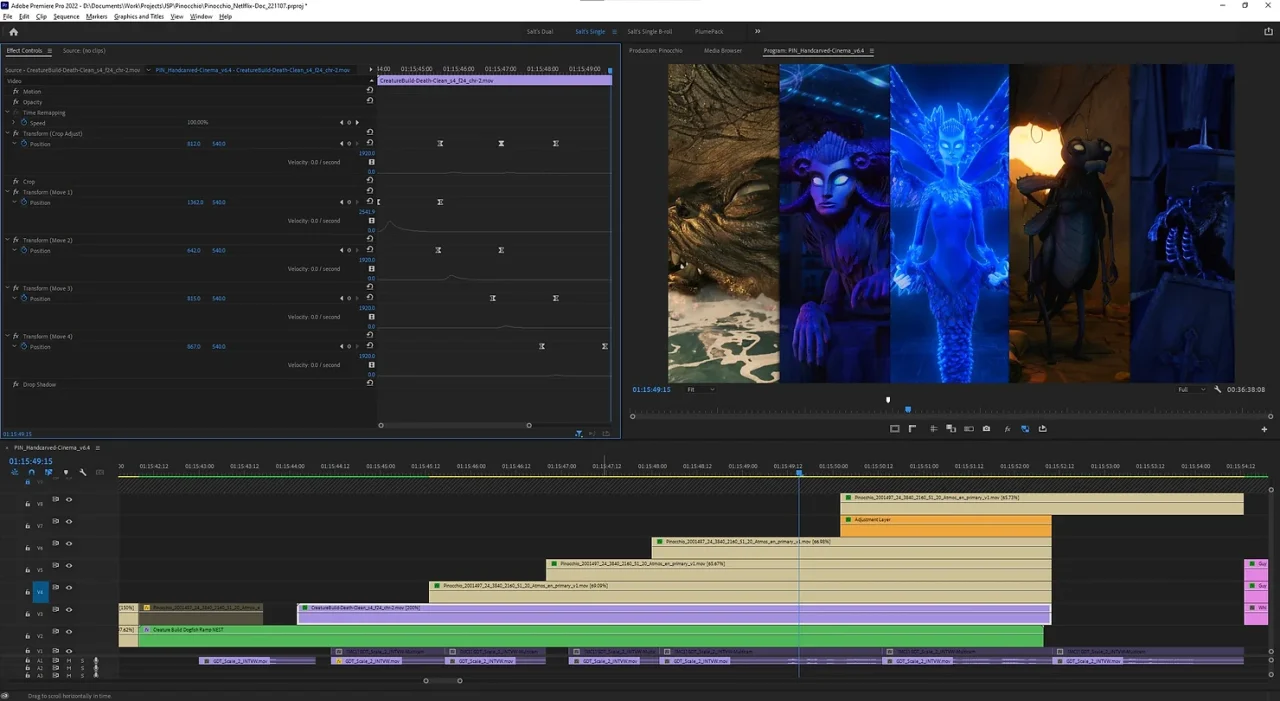Viewport: 1280px width, 701px height.
Task: Hide track V3 with eye icon
Action: point(69,610)
